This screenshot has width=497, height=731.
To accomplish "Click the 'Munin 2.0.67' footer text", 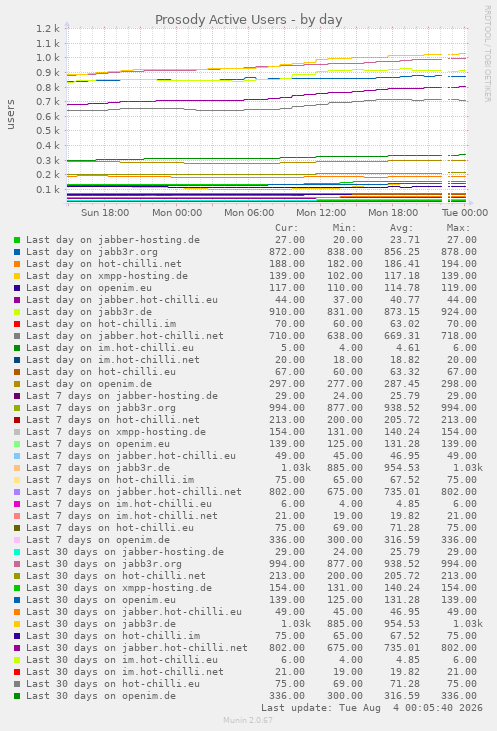I will (248, 720).
